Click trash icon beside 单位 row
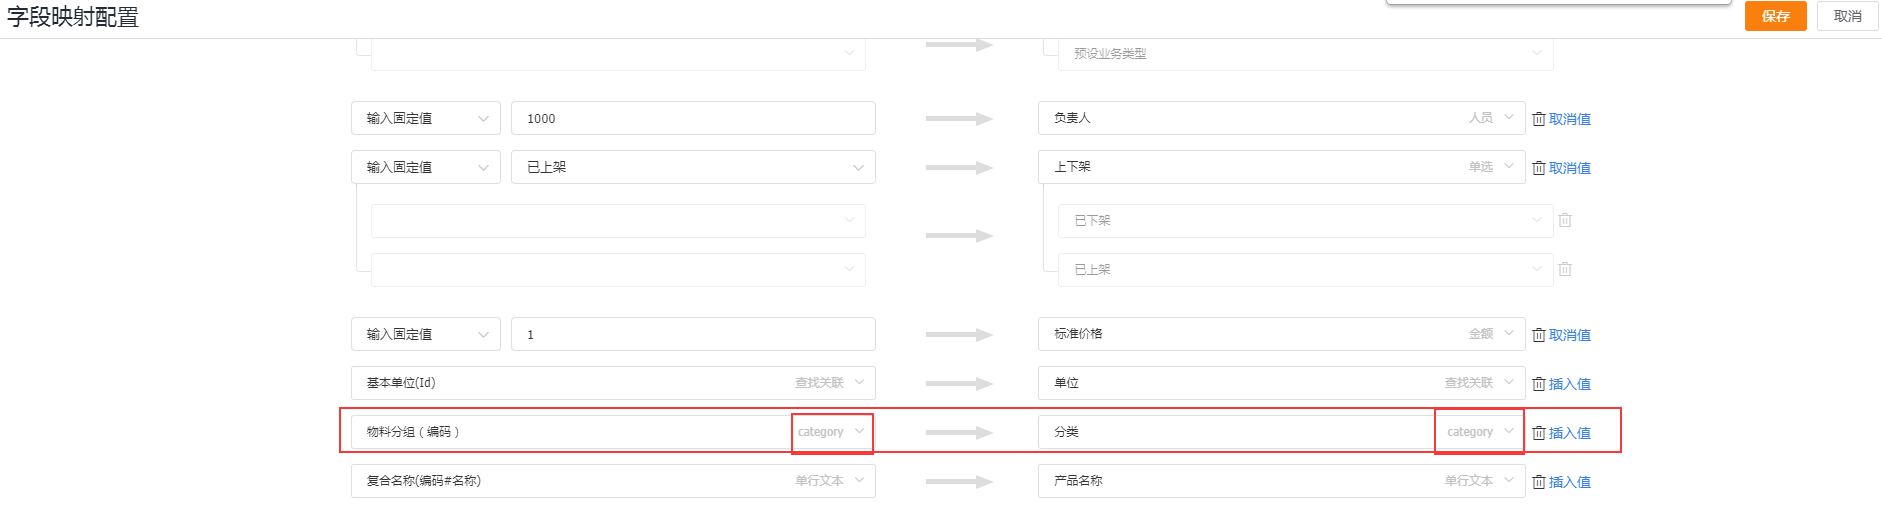This screenshot has height=506, width=1882. (x=1539, y=384)
